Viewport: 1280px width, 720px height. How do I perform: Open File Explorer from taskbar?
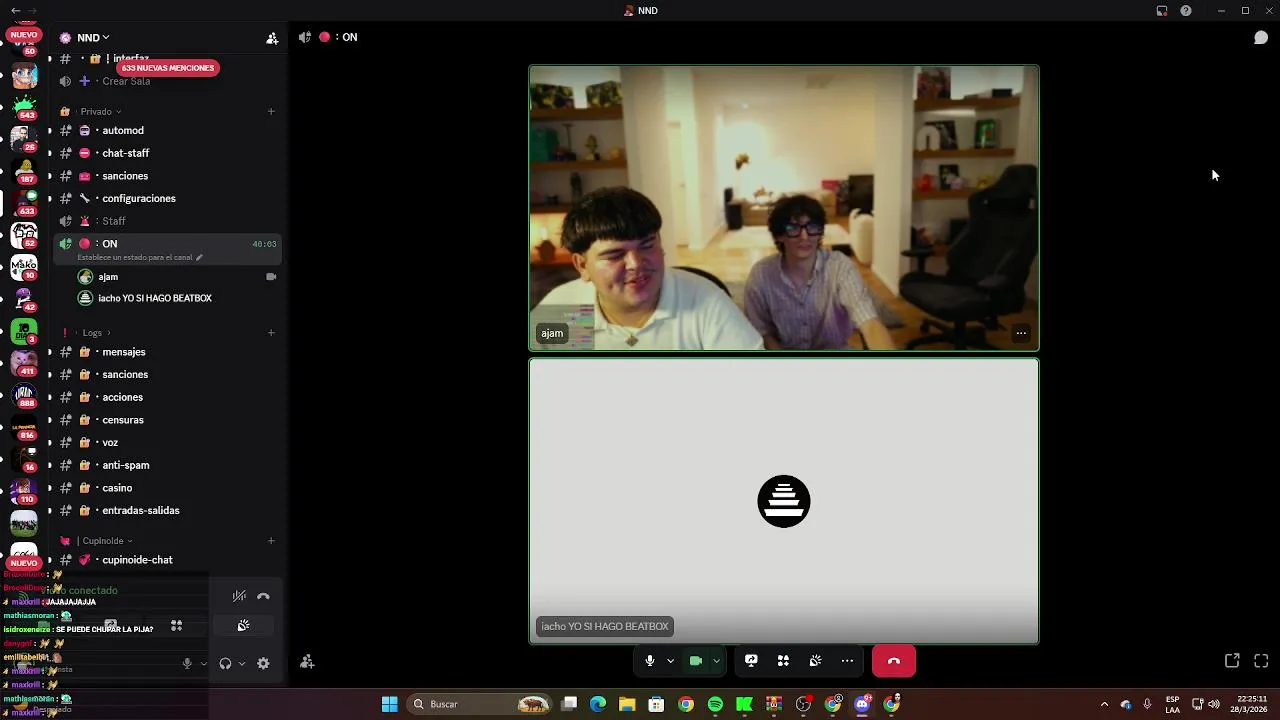627,705
